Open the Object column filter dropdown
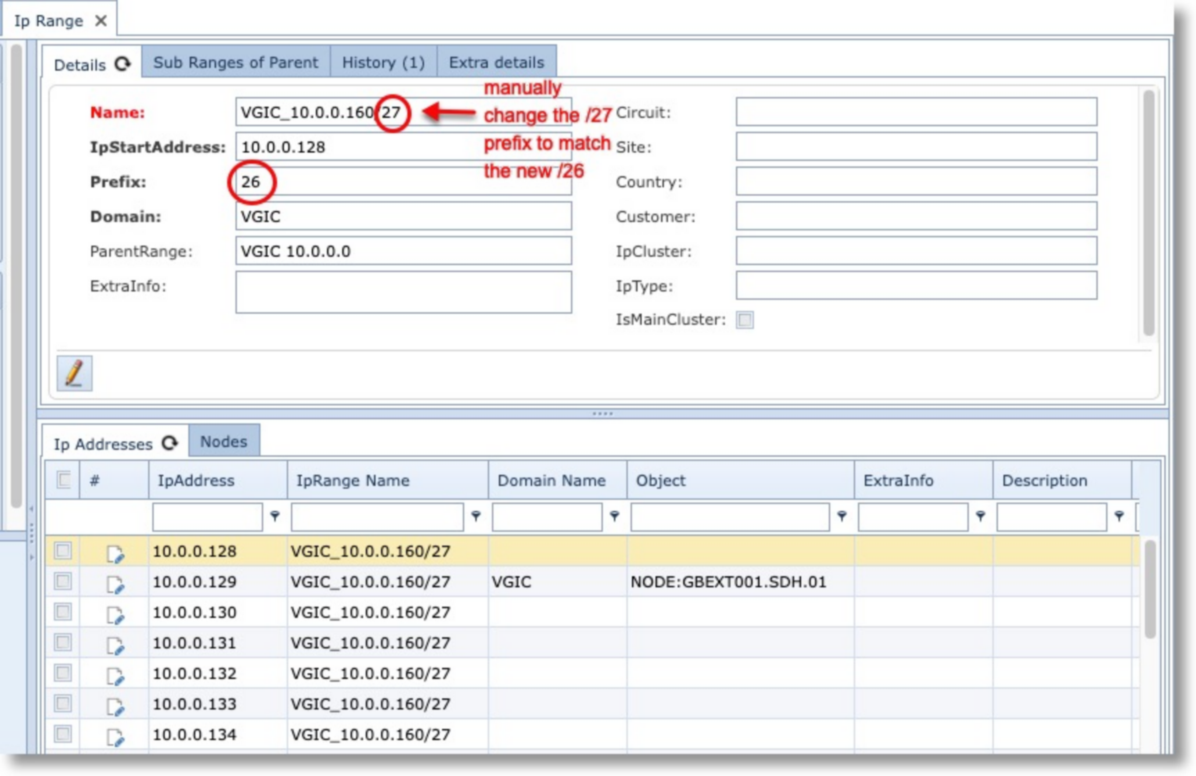 (x=842, y=517)
